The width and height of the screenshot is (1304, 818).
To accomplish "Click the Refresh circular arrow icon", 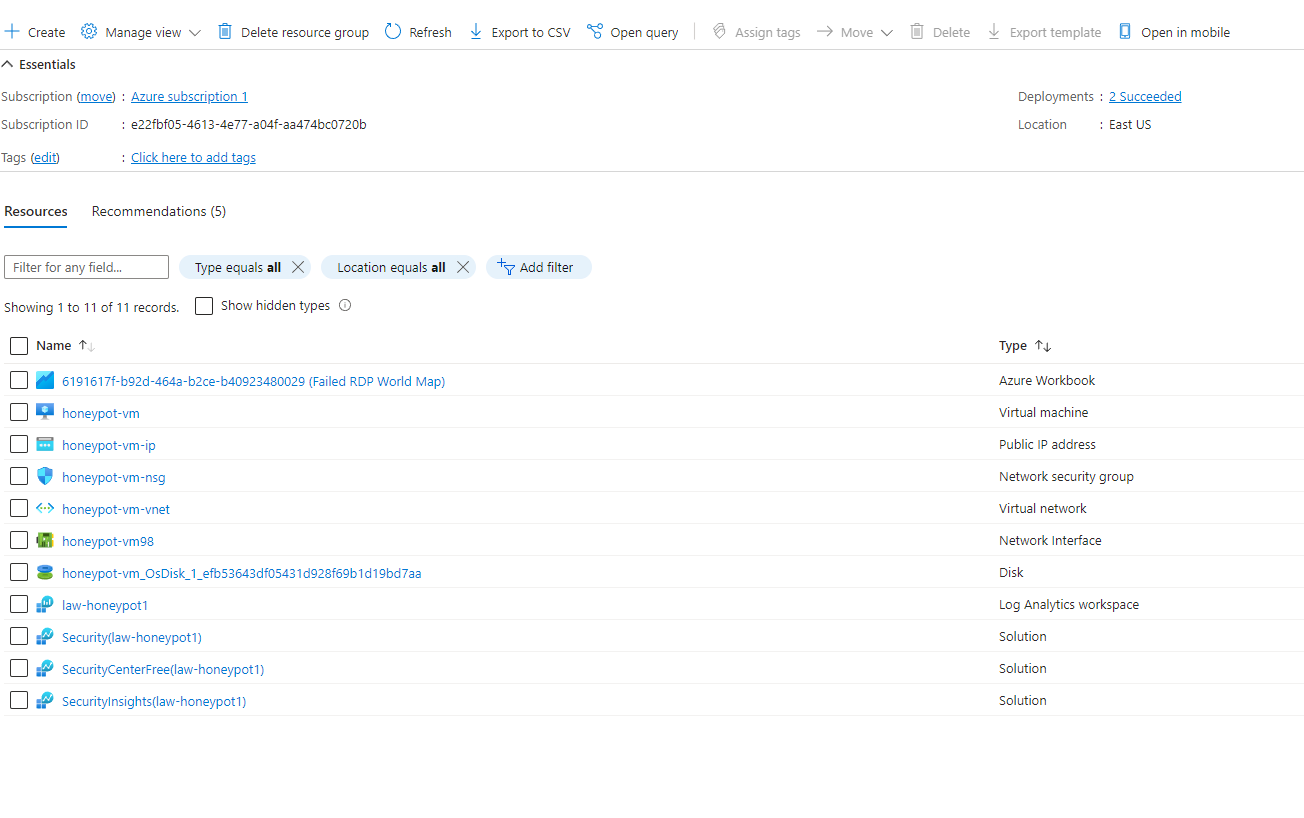I will pyautogui.click(x=393, y=32).
